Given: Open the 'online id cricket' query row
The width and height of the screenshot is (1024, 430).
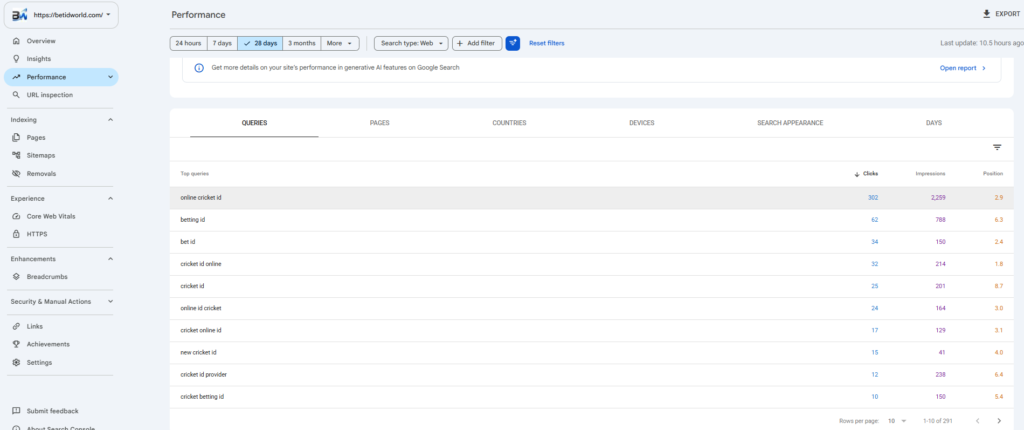Looking at the screenshot, I should pos(592,308).
